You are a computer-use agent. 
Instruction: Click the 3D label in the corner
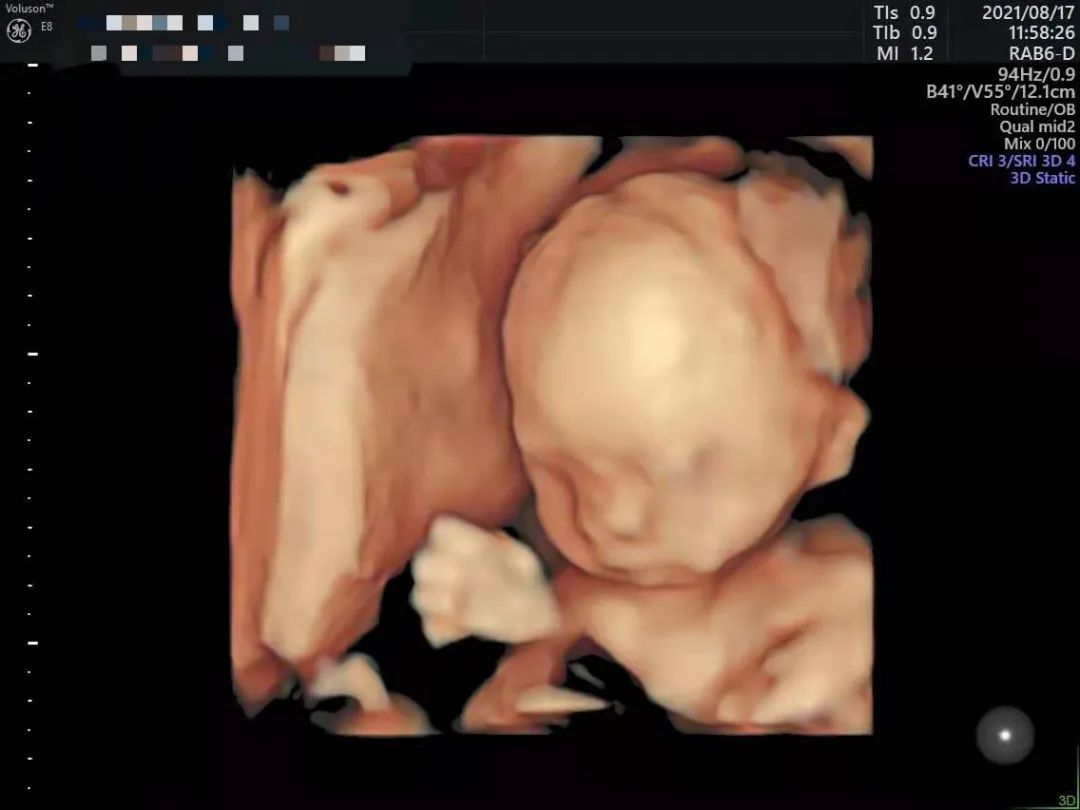(x=1066, y=800)
